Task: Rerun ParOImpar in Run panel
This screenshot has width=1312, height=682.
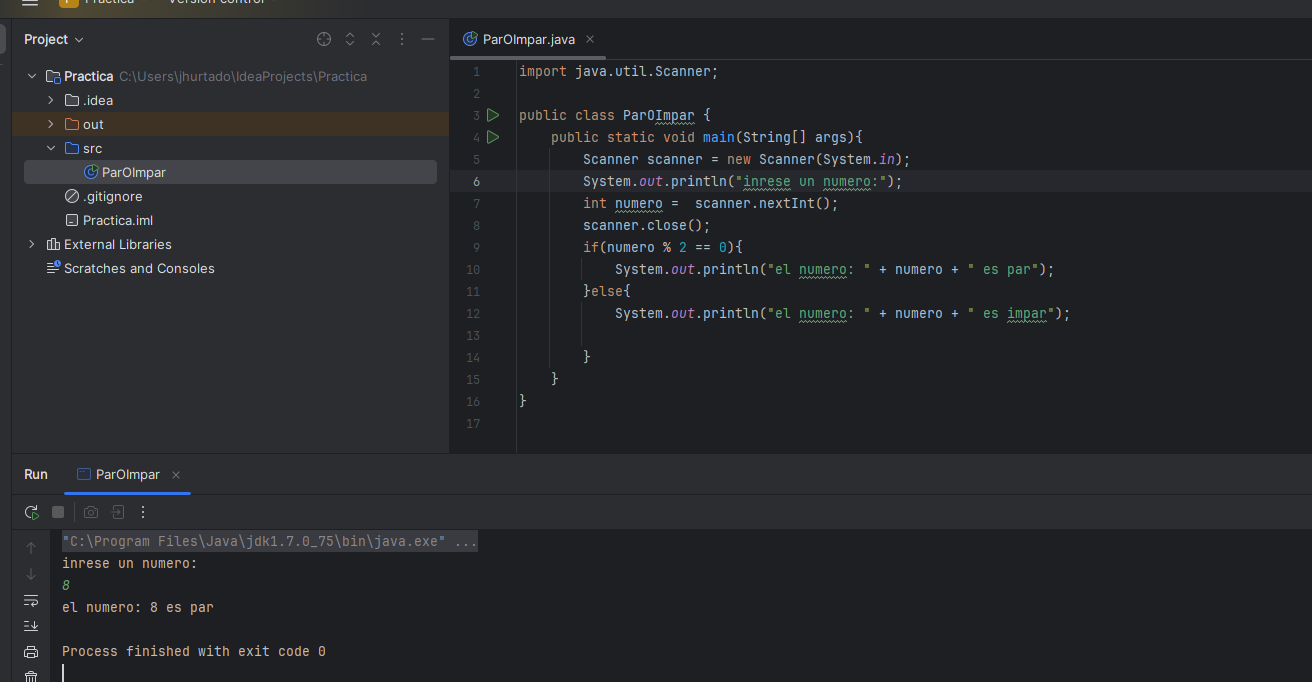Action: pyautogui.click(x=32, y=512)
